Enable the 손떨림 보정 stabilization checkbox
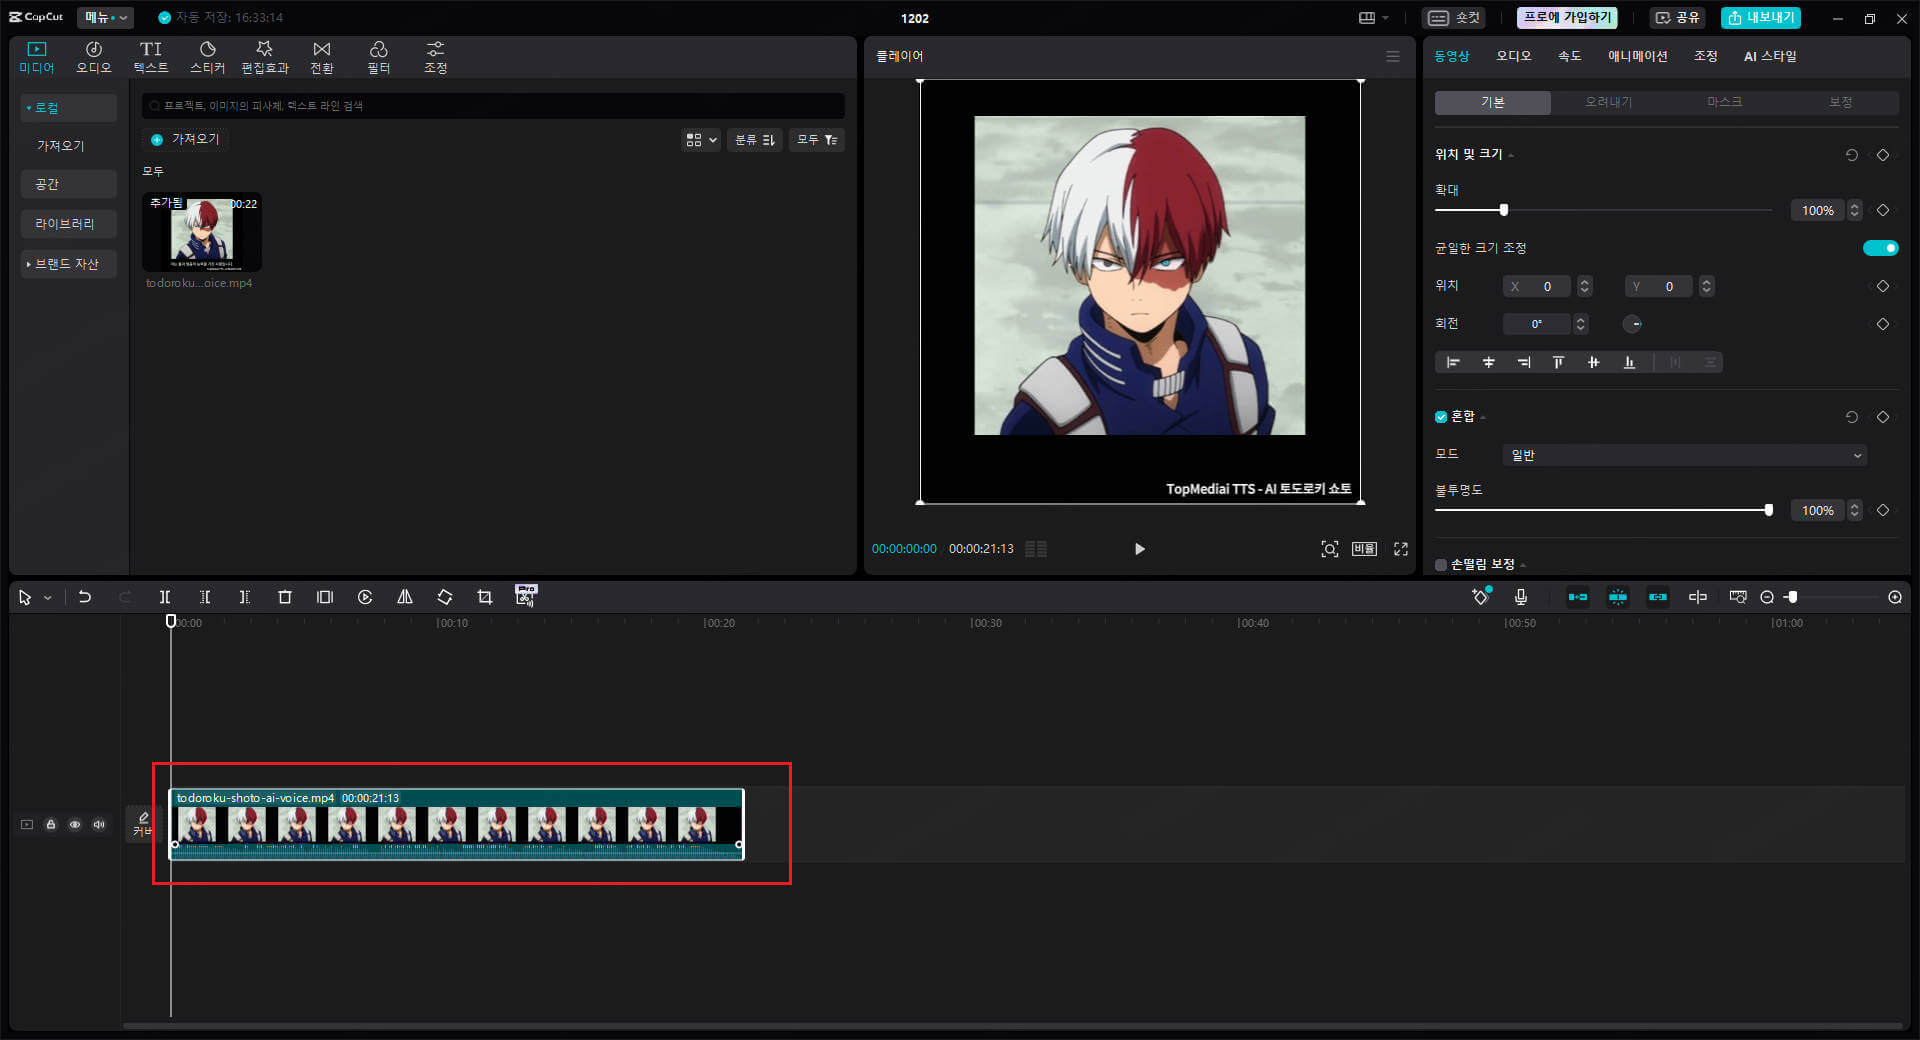The height and width of the screenshot is (1040, 1920). click(x=1441, y=565)
